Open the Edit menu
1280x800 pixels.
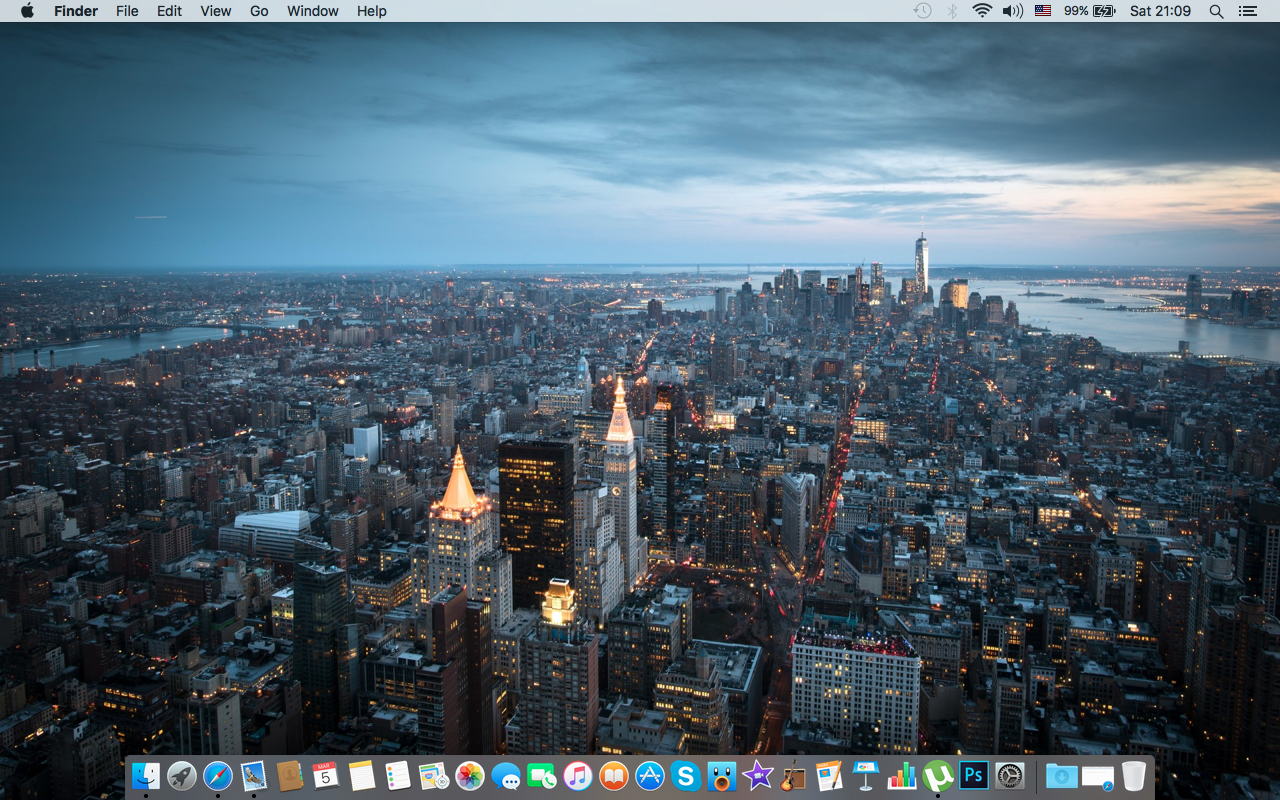click(x=169, y=11)
